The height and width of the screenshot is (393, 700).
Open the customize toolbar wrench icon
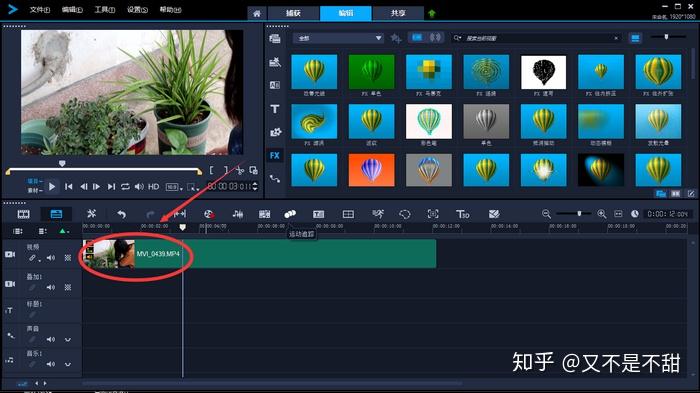pyautogui.click(x=92, y=214)
